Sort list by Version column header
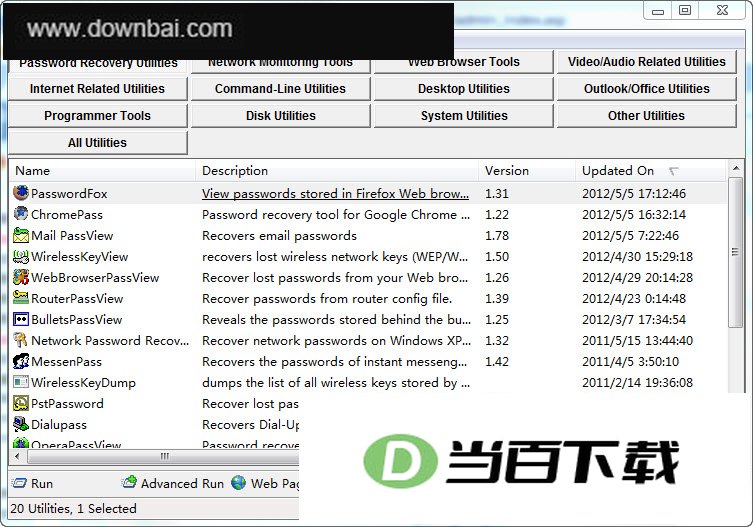Viewport: 753px width, 527px height. coord(527,171)
